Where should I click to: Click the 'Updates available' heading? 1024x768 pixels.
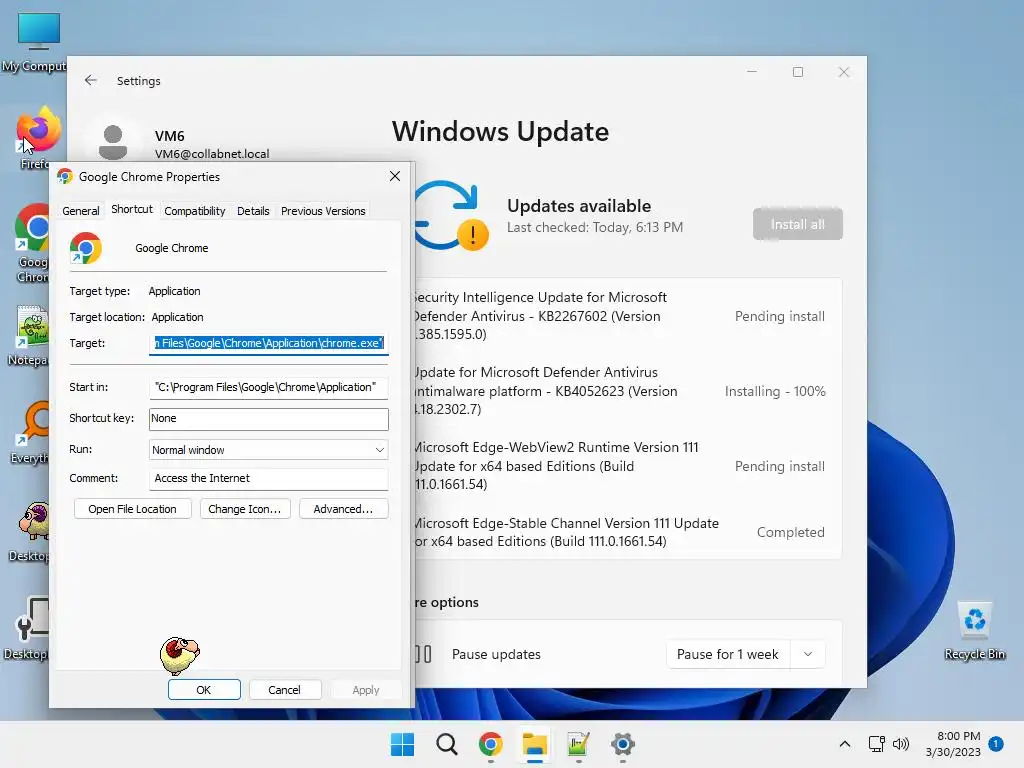click(x=579, y=206)
